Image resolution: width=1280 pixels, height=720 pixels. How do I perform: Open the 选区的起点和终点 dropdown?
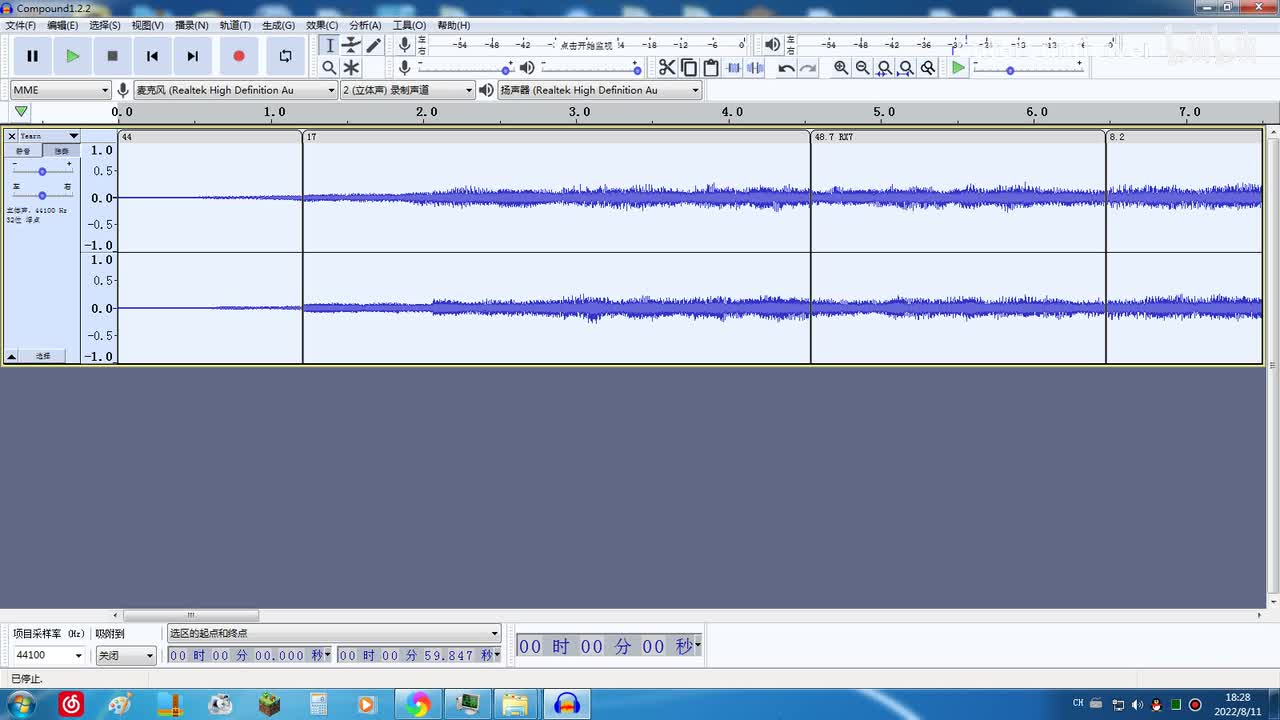click(x=333, y=633)
